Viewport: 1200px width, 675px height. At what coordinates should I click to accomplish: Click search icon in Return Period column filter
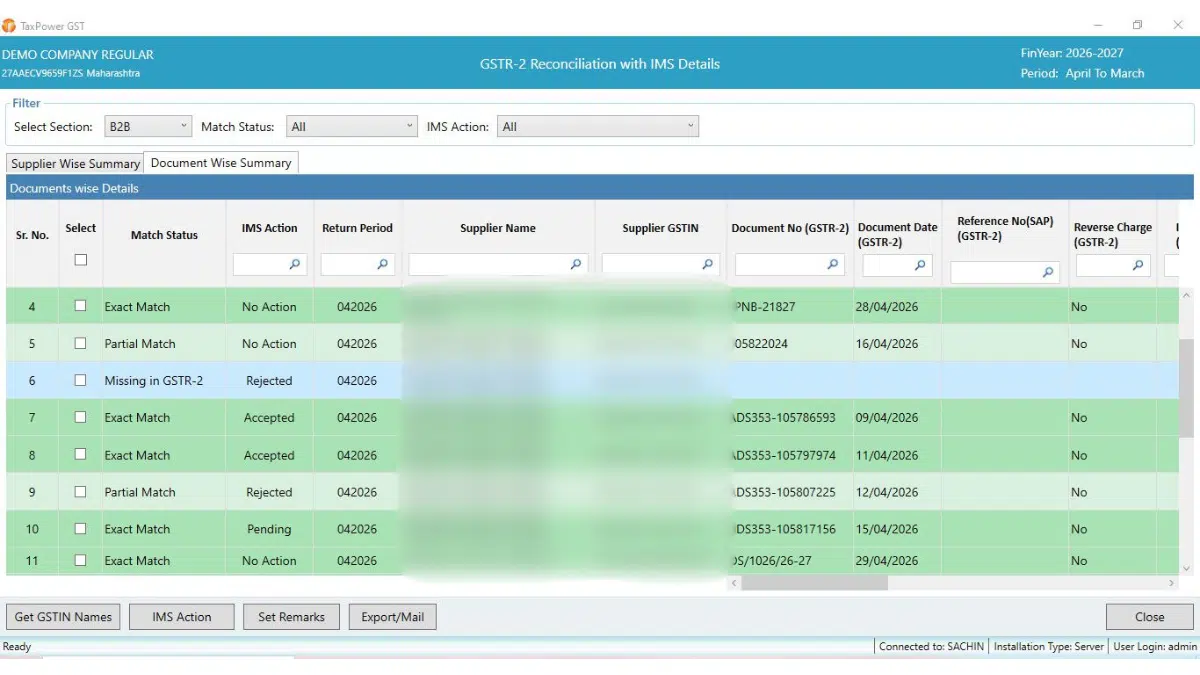click(383, 265)
